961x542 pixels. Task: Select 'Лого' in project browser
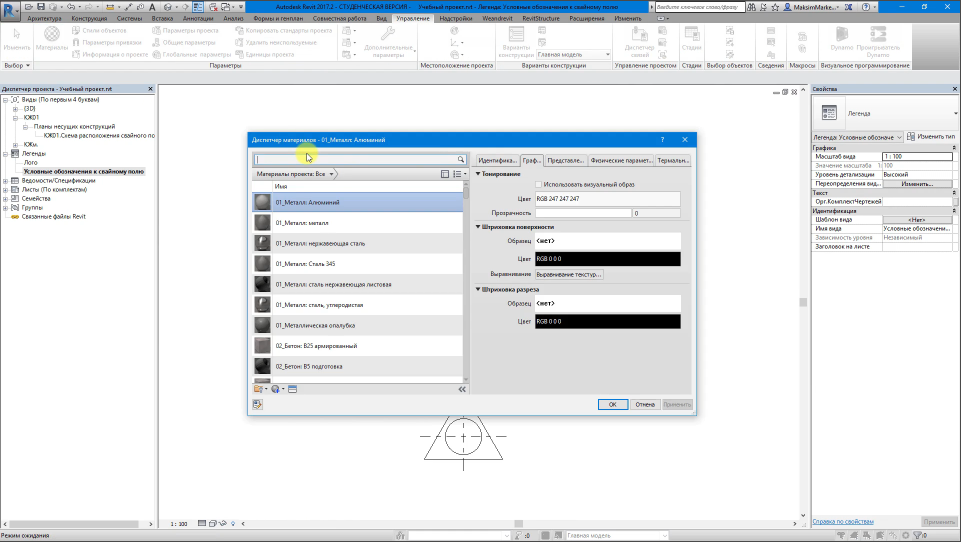(x=31, y=162)
